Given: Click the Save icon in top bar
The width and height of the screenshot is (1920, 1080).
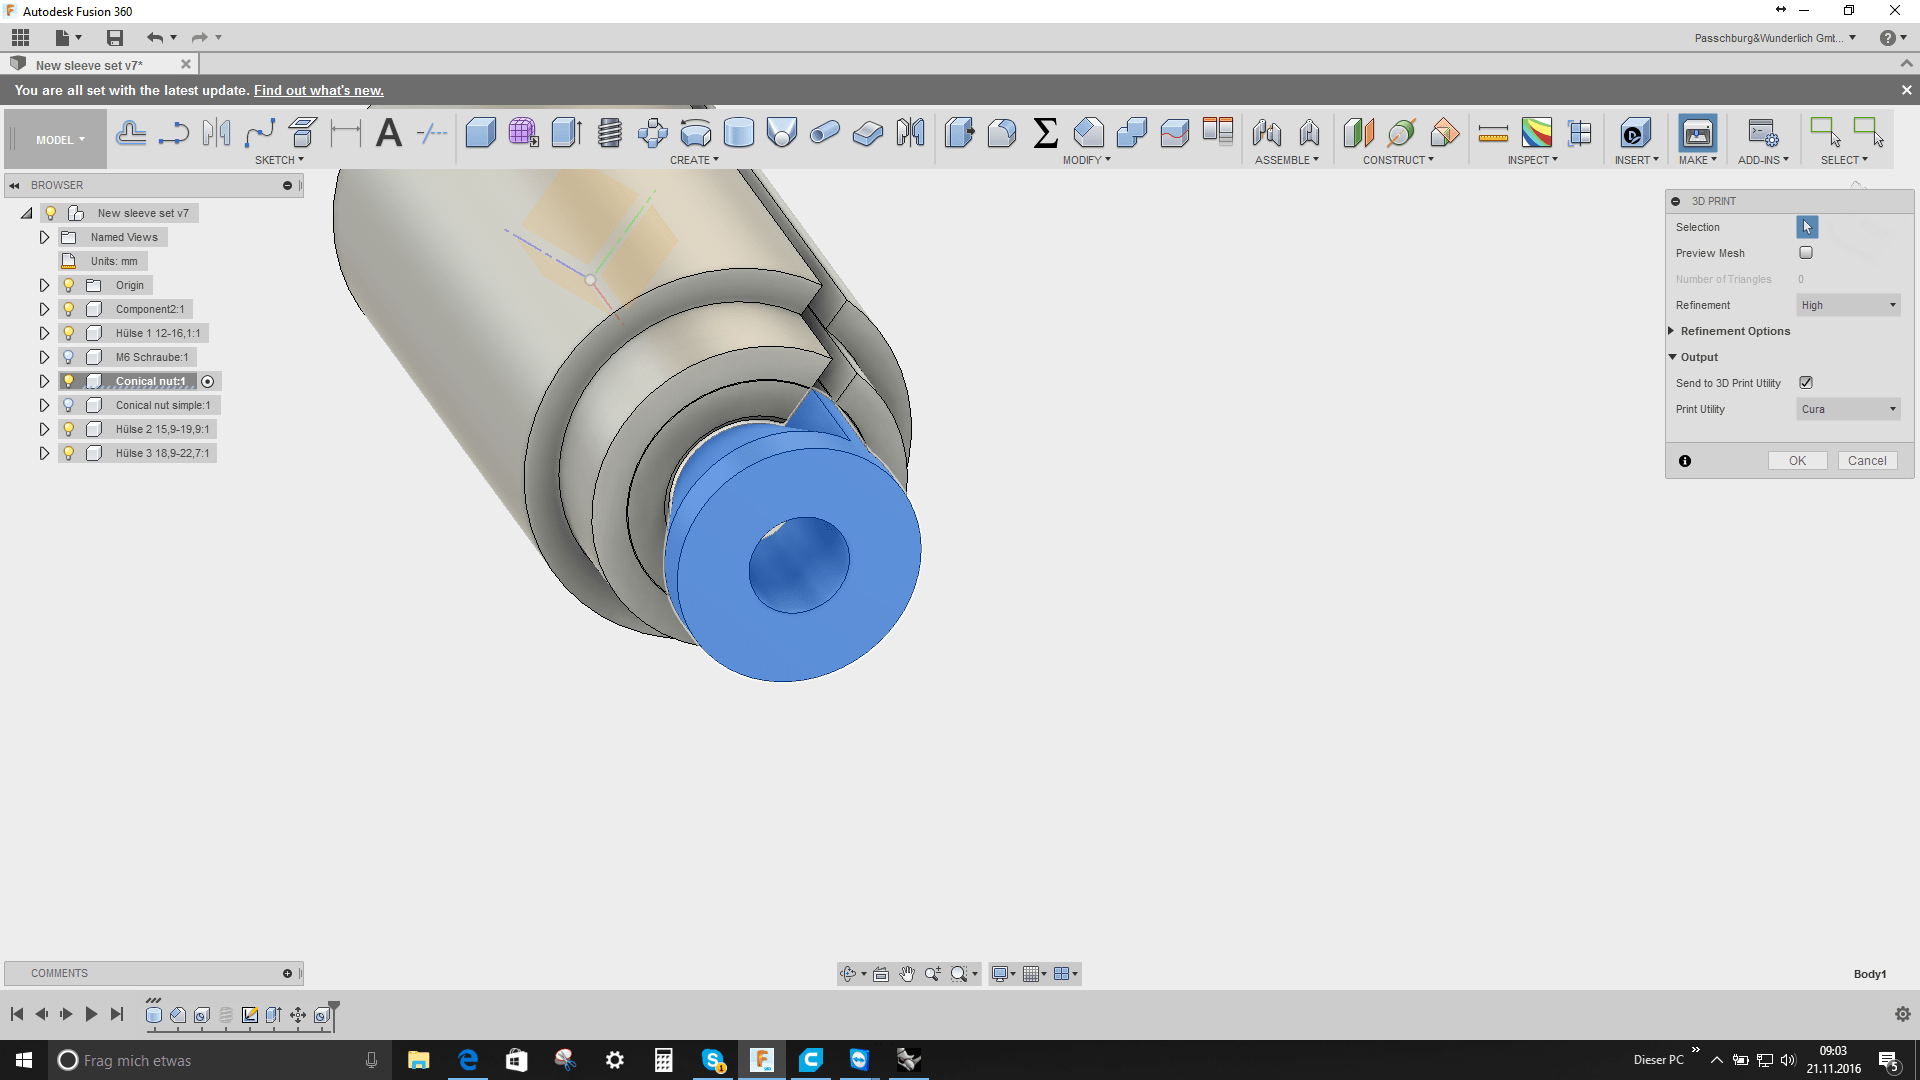Looking at the screenshot, I should (x=115, y=38).
